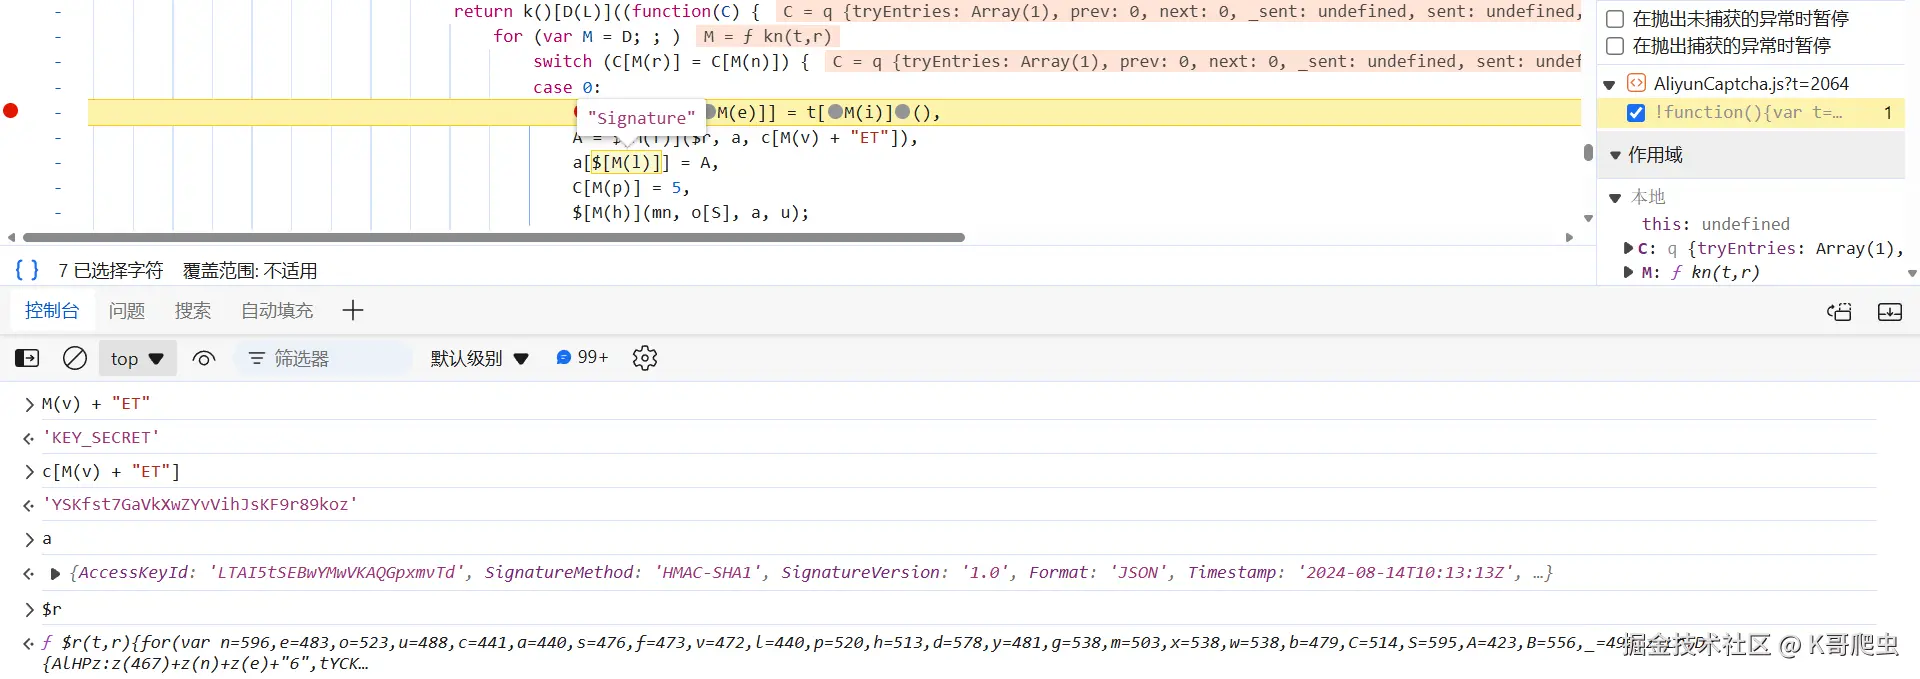Collapse AliyunCaptcha.js breakpoint group arrow

[x=1609, y=85]
